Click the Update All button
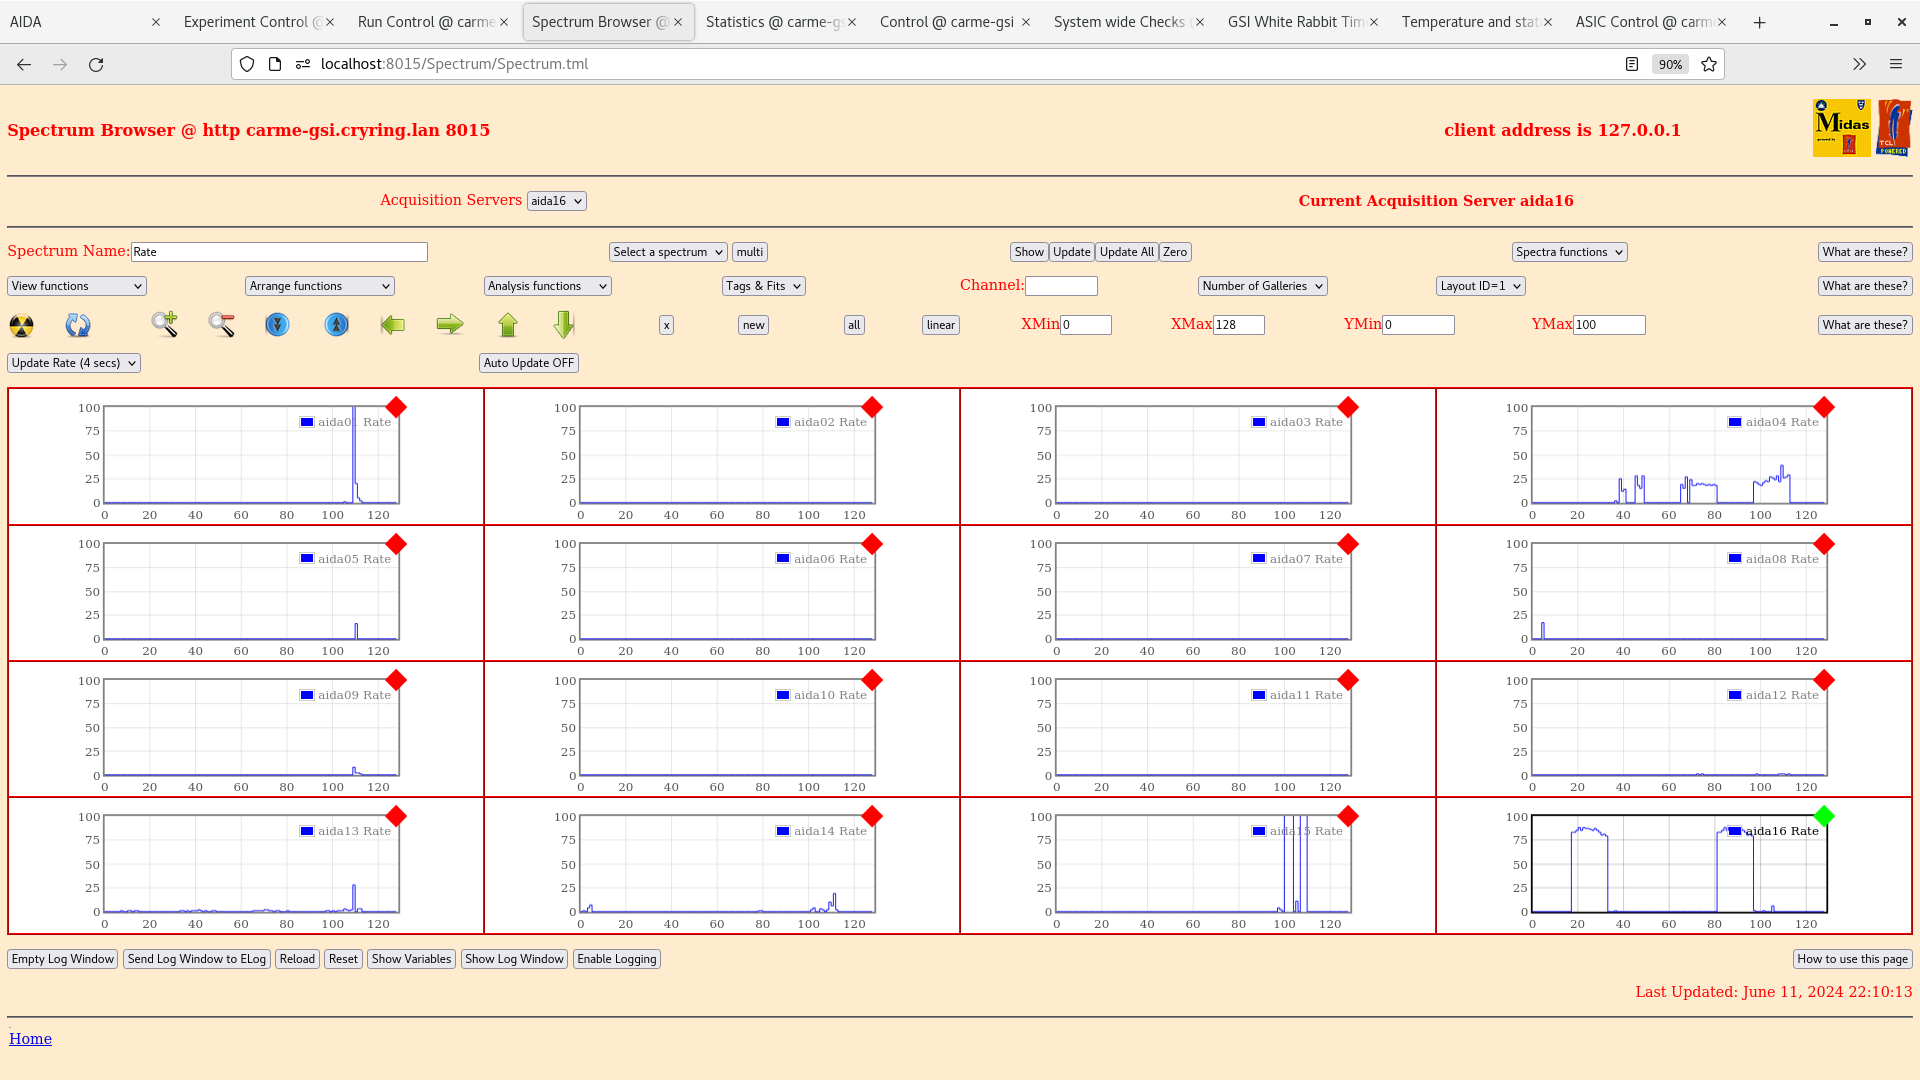Image resolution: width=1920 pixels, height=1080 pixels. (1126, 252)
